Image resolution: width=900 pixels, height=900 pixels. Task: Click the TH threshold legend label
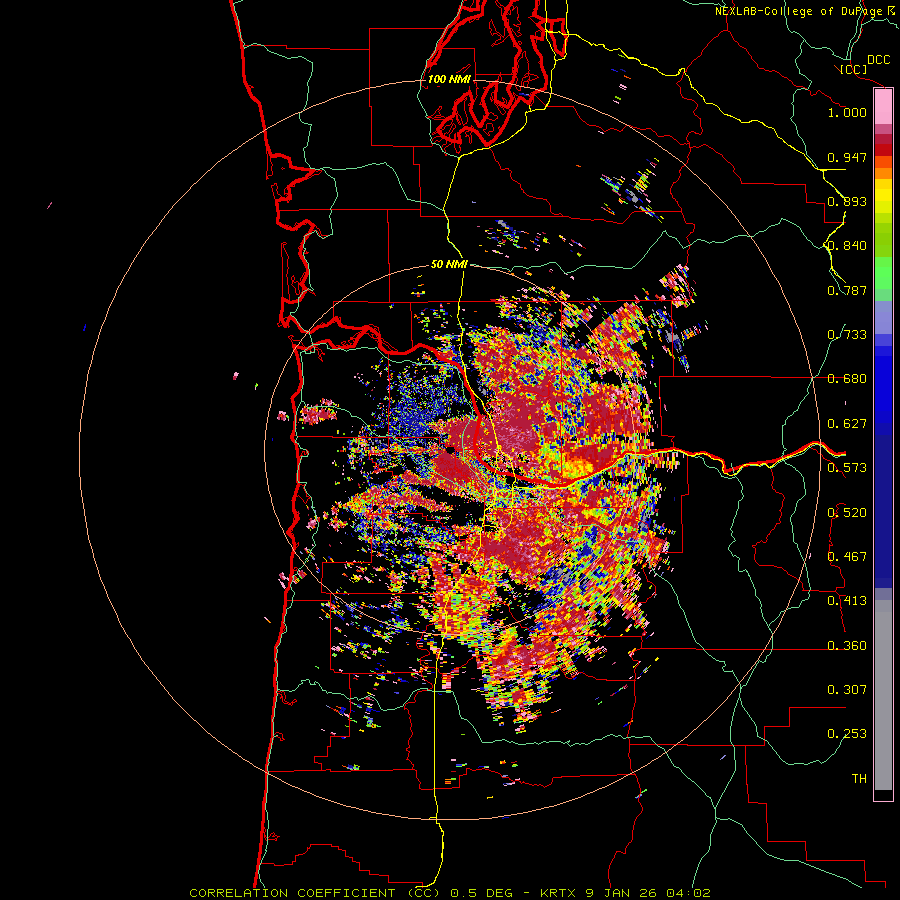(x=859, y=779)
